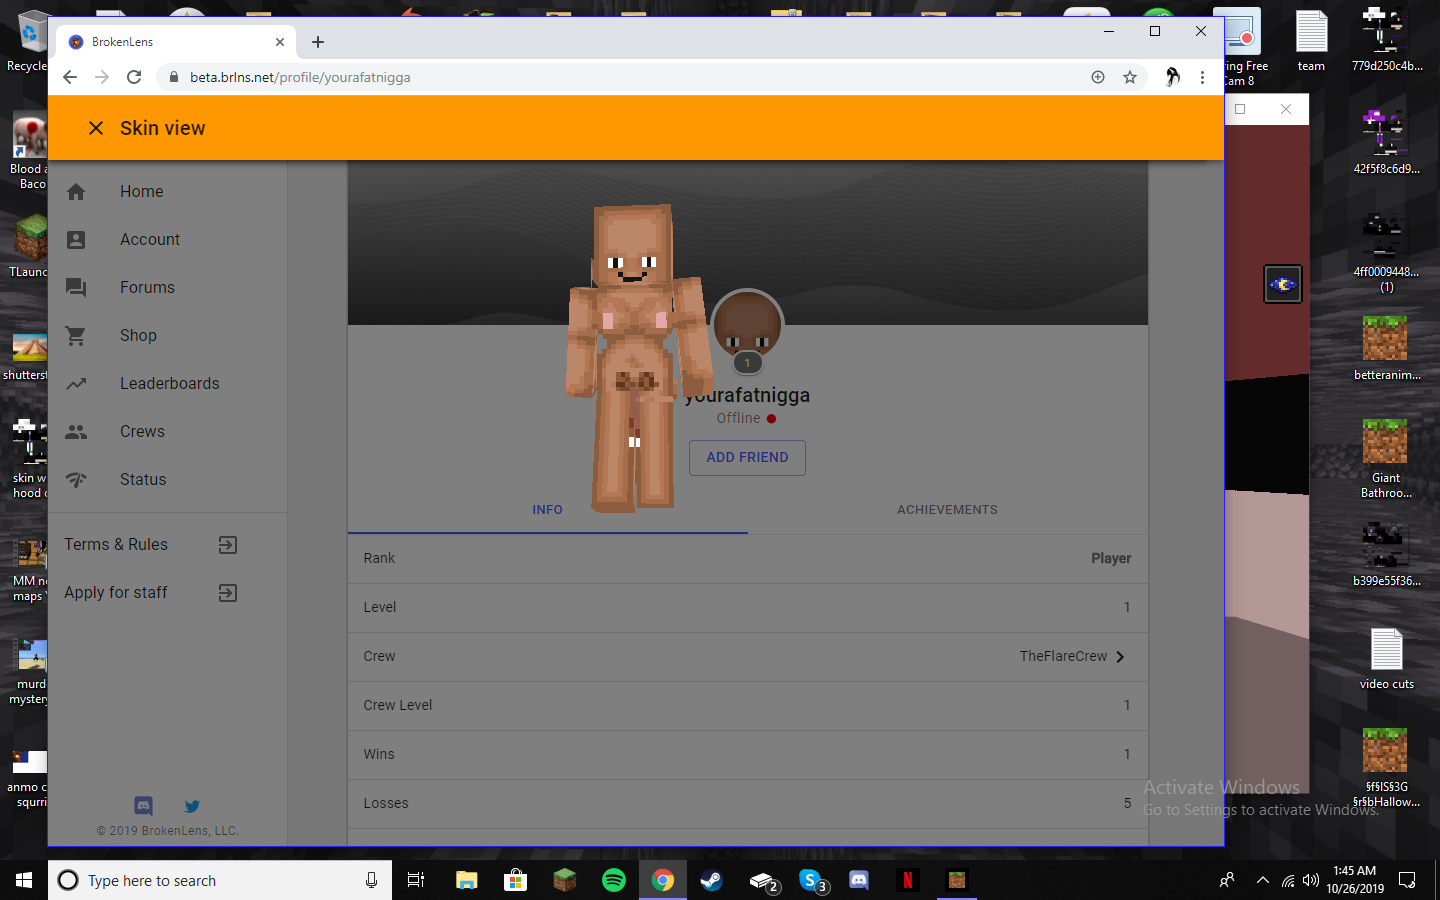Close the BrokenLens tab
This screenshot has height=900, width=1440.
pos(280,42)
